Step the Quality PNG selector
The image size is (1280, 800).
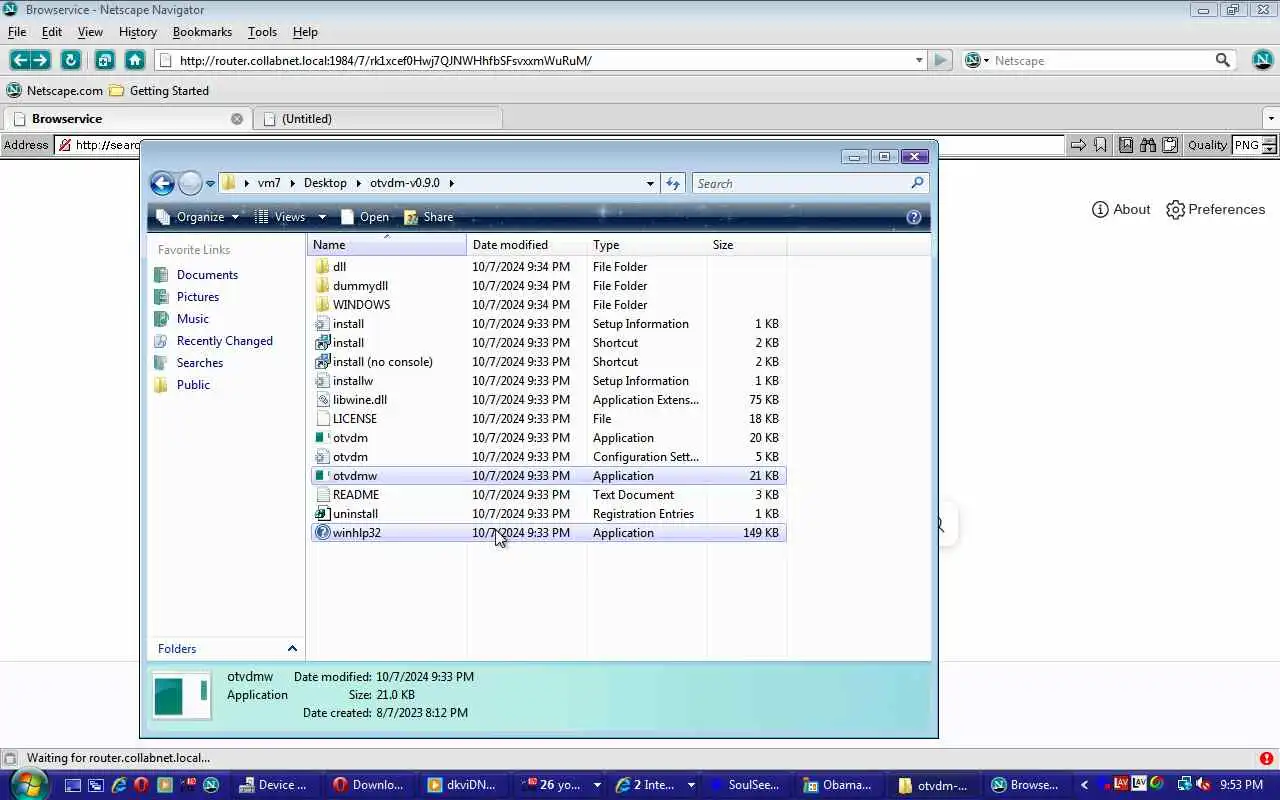[1269, 145]
